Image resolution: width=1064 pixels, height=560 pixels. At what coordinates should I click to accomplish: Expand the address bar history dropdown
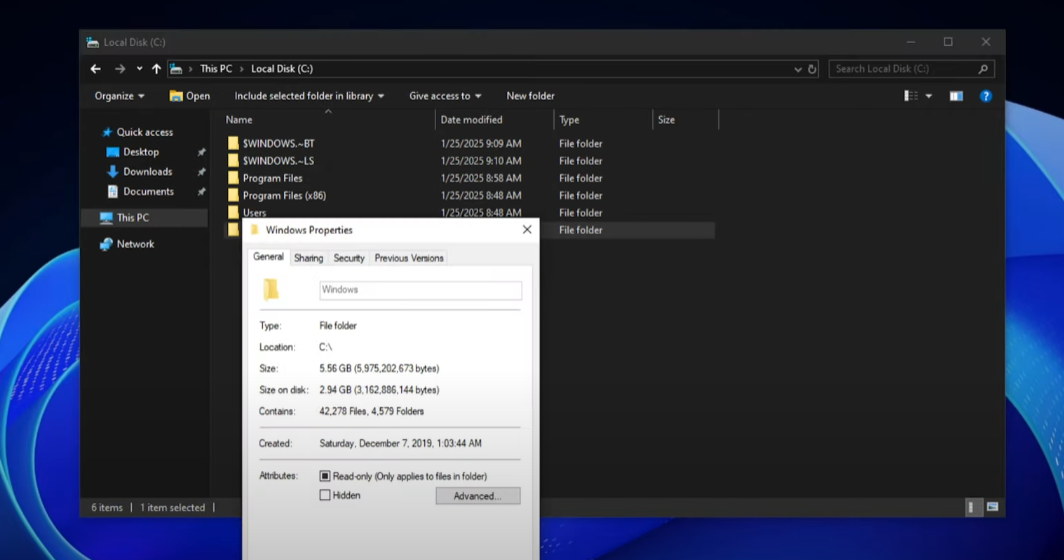tap(798, 69)
